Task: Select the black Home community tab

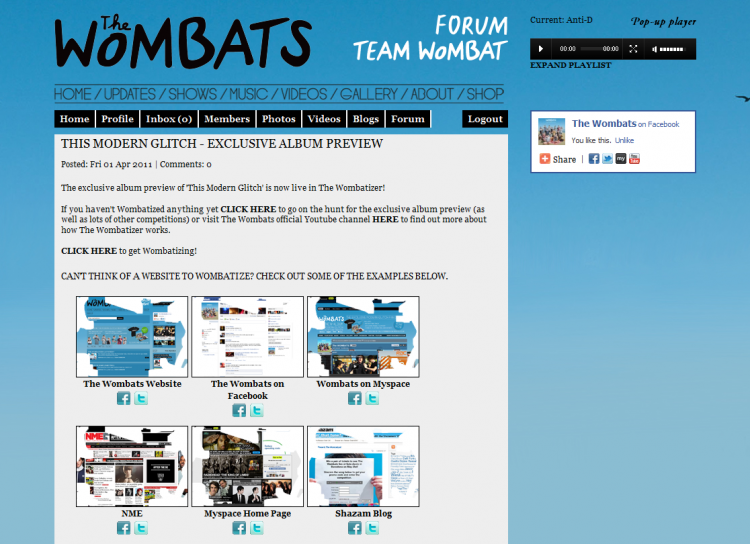Action: pos(75,119)
